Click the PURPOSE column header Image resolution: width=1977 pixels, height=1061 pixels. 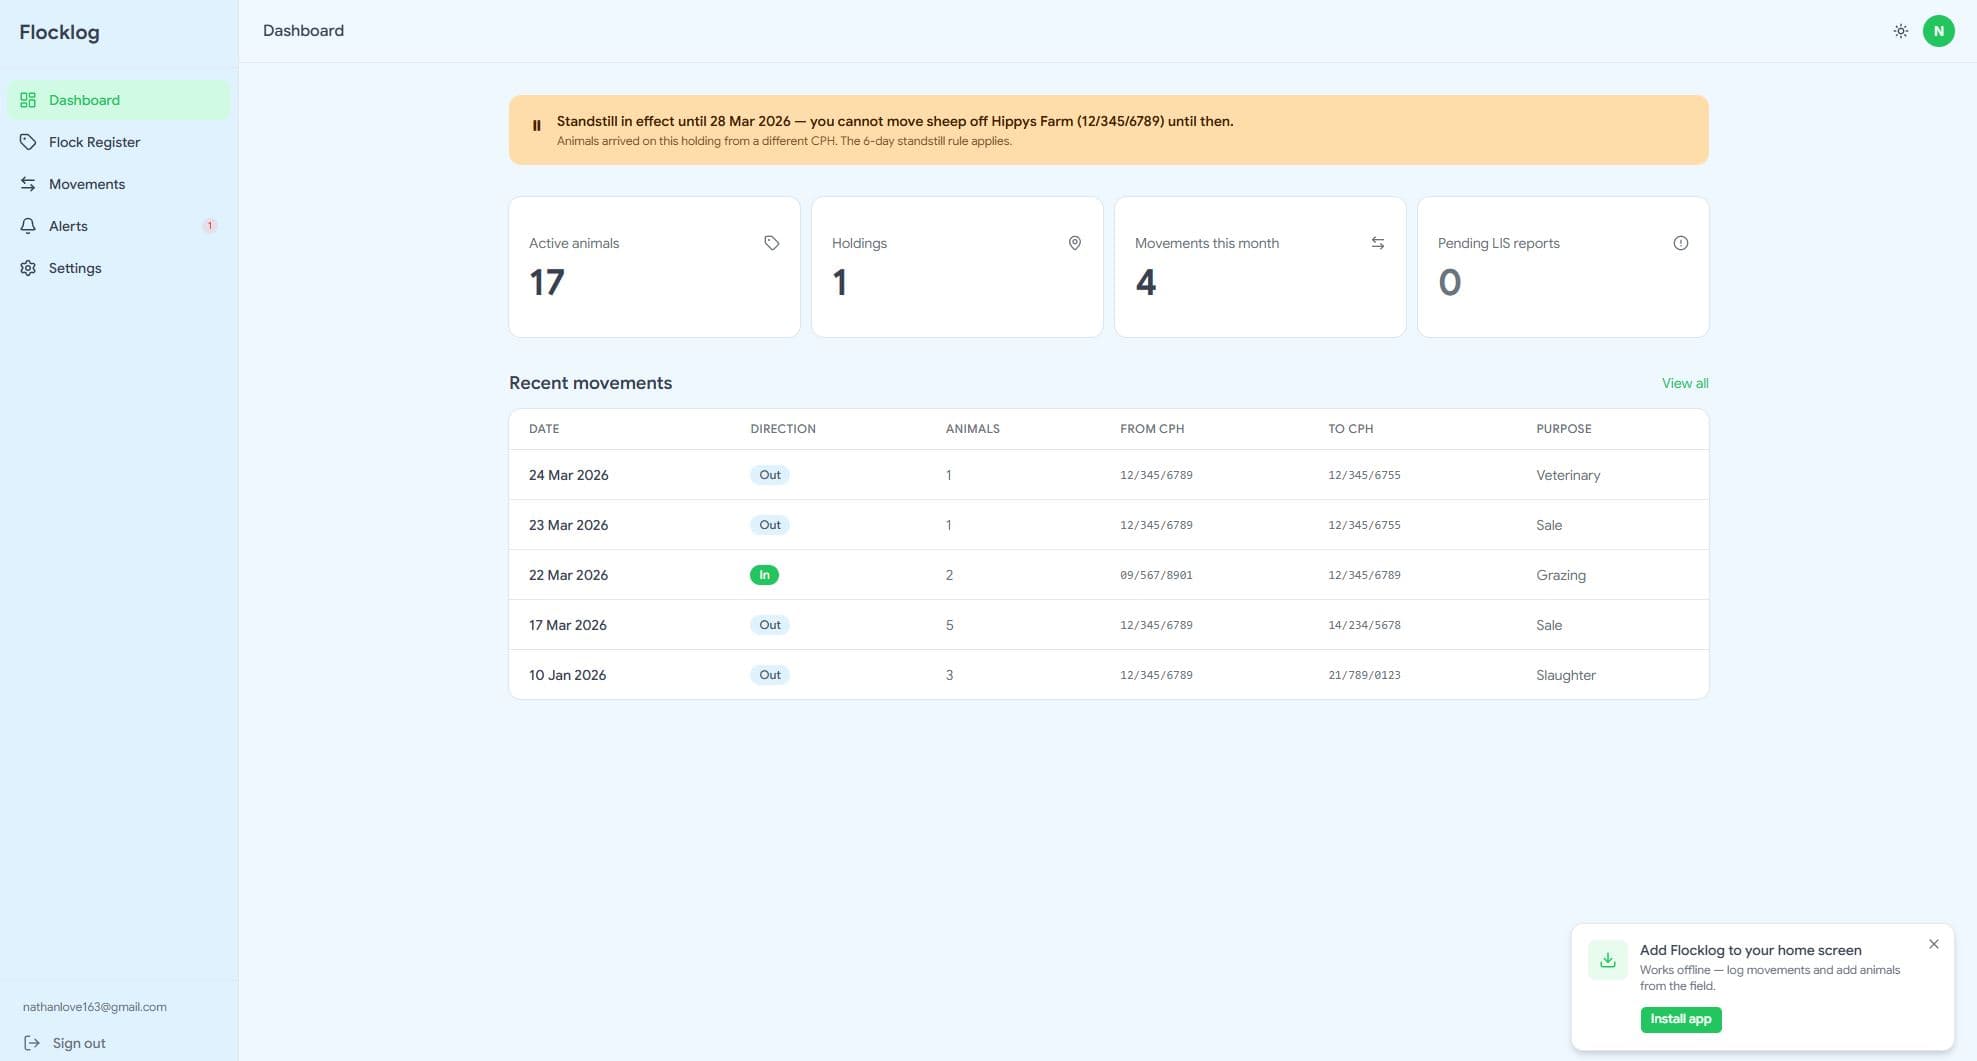pos(1564,429)
